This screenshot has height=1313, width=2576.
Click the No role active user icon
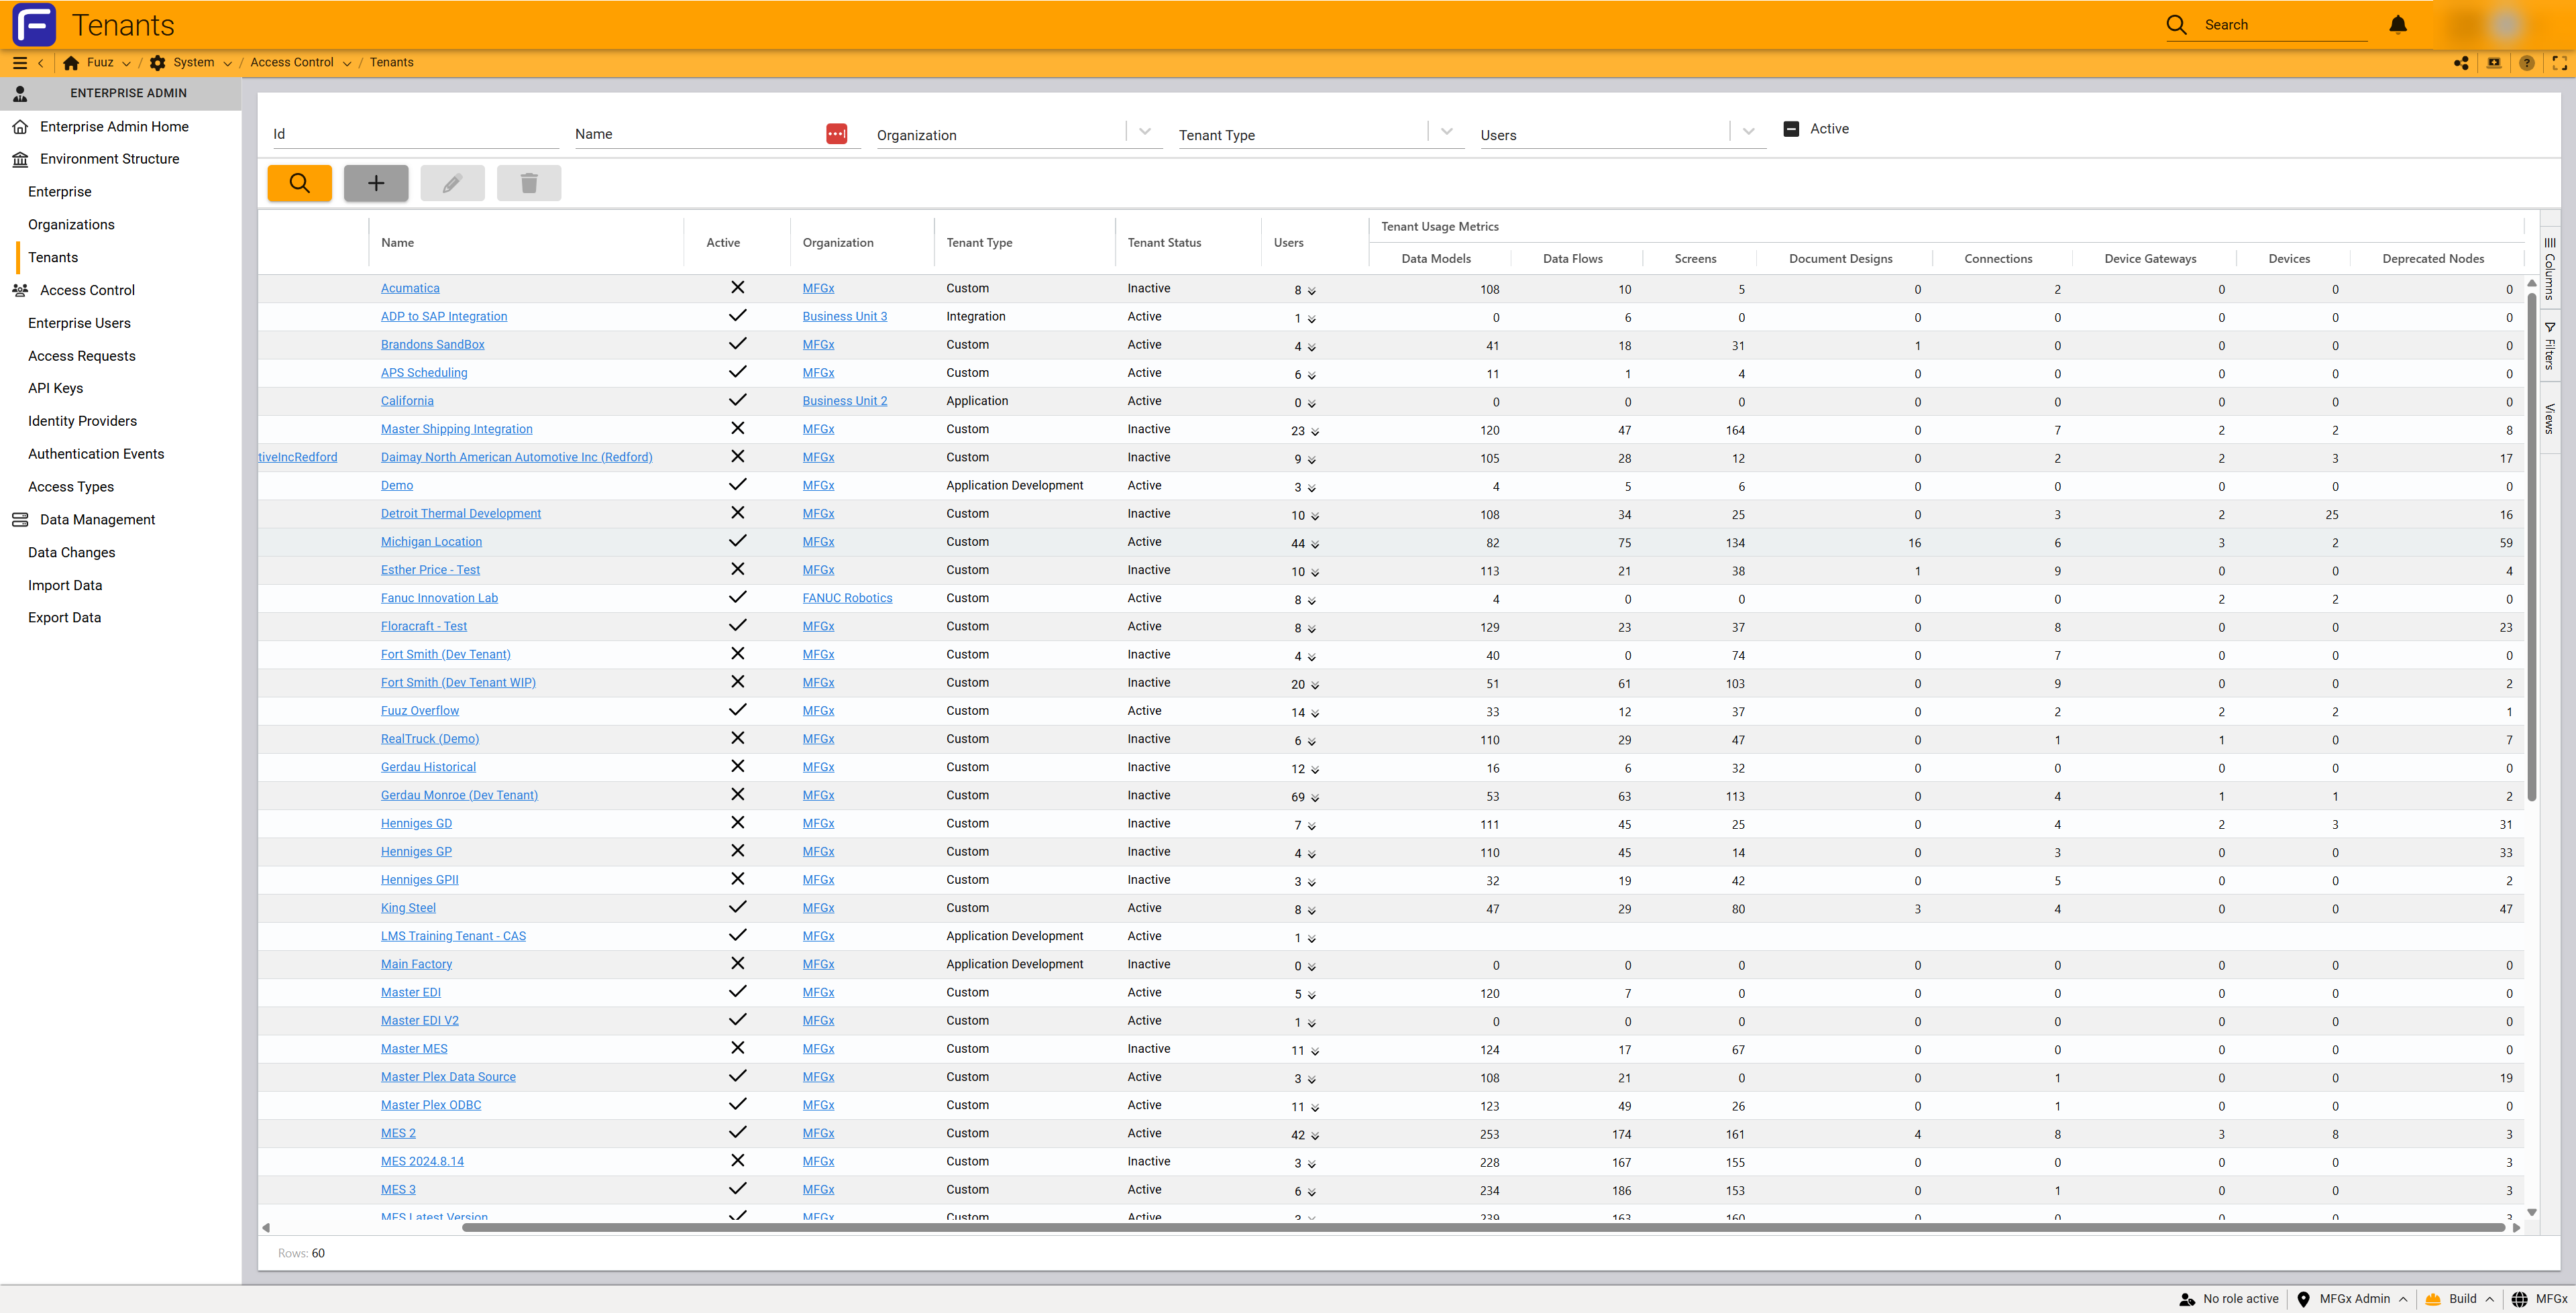(x=2187, y=1299)
